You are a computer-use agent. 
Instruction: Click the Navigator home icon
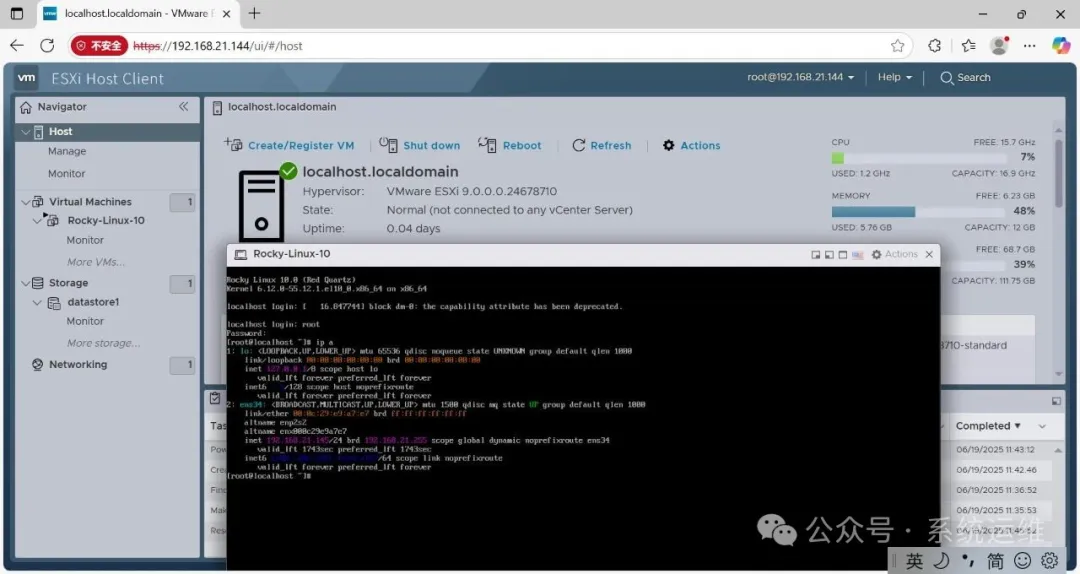[26, 107]
